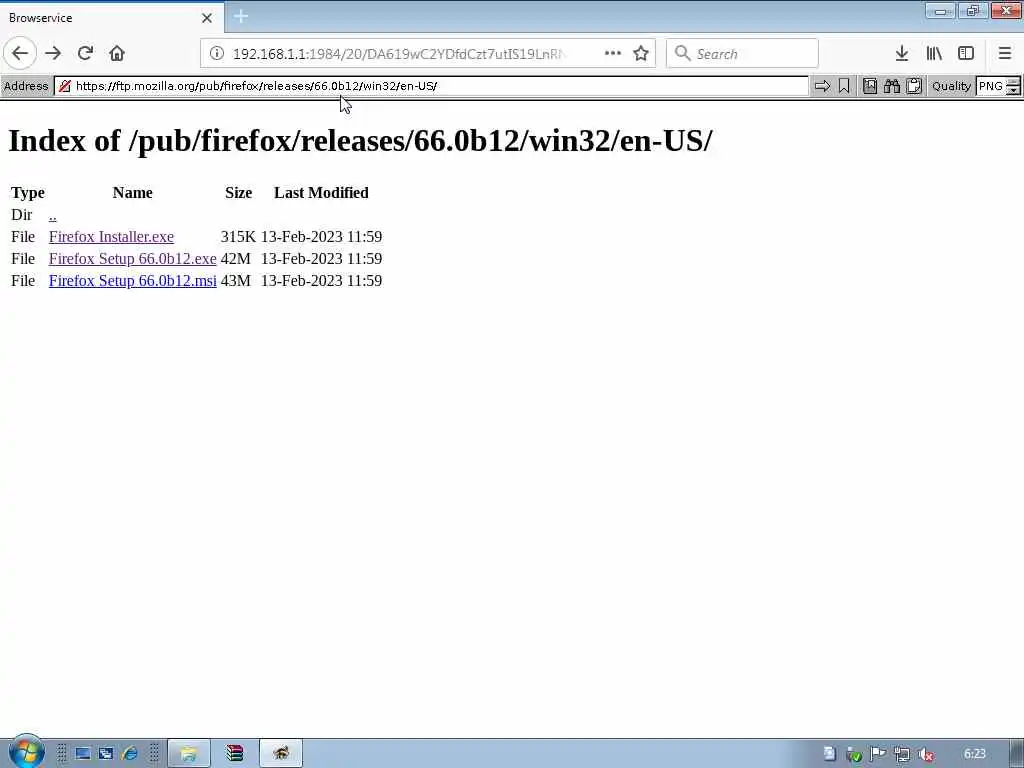Click the '315K' size value
Image resolution: width=1024 pixels, height=768 pixels.
(x=238, y=236)
